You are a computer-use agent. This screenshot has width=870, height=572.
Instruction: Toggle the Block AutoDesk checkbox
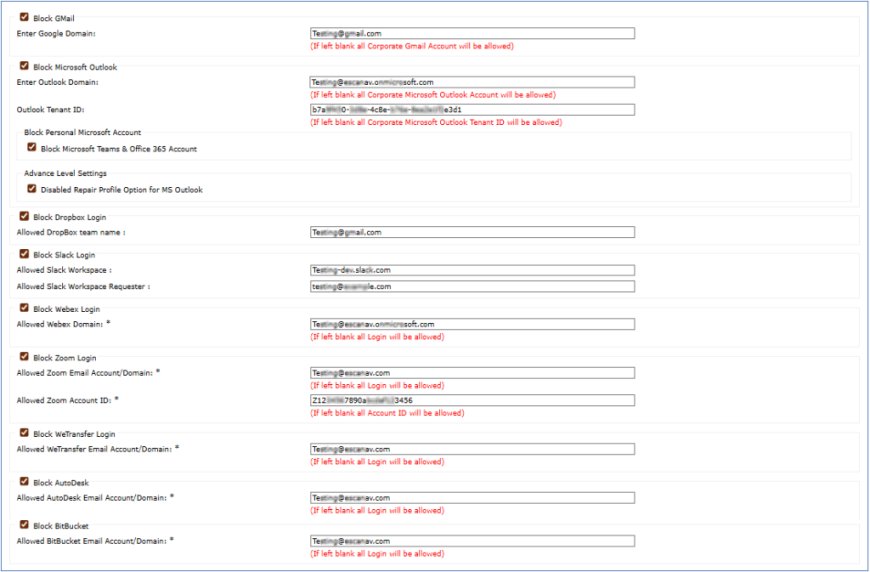pos(24,481)
